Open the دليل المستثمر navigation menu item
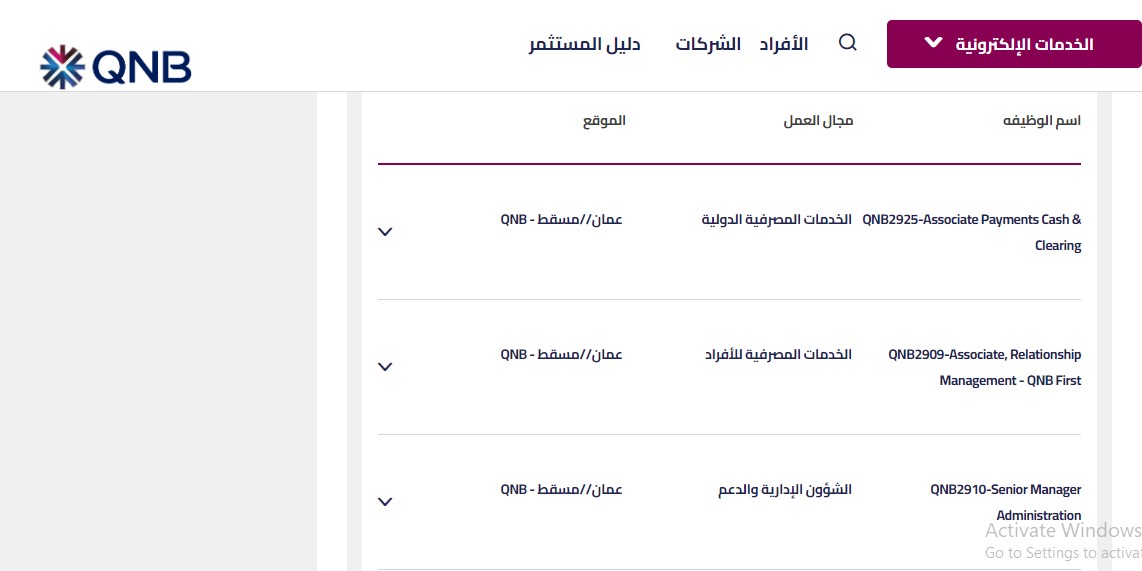Screen dimensions: 1142x571 click(585, 44)
